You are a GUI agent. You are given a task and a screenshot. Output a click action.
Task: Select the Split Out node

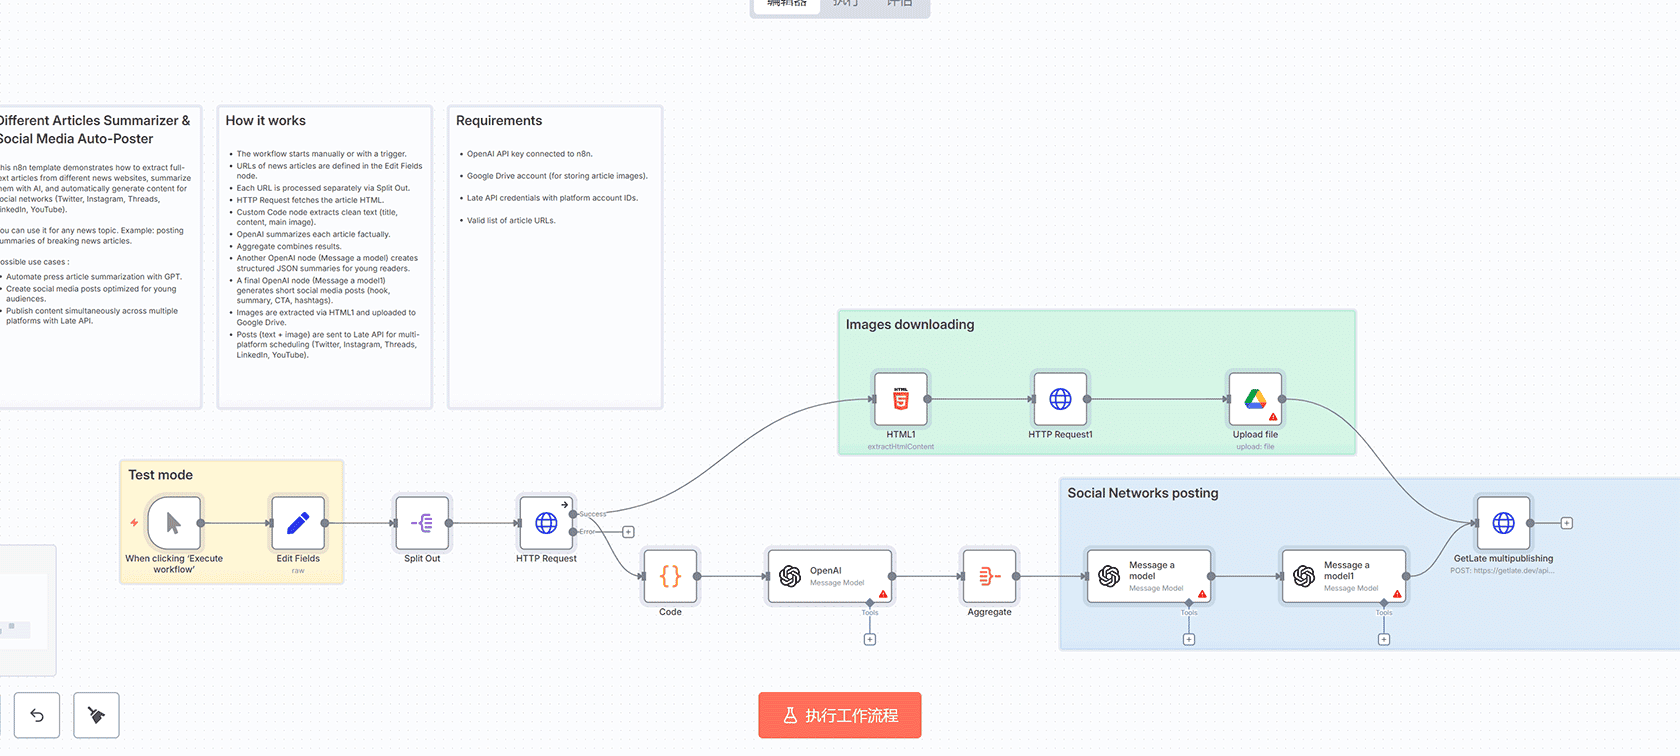422,523
